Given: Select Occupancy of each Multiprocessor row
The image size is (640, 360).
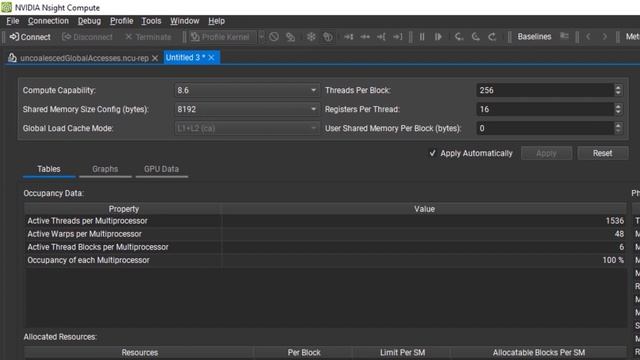Looking at the screenshot, I should 325,260.
